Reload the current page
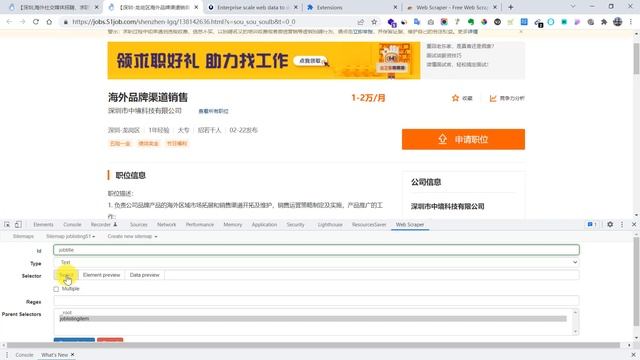The width and height of the screenshot is (640, 360). [36, 22]
